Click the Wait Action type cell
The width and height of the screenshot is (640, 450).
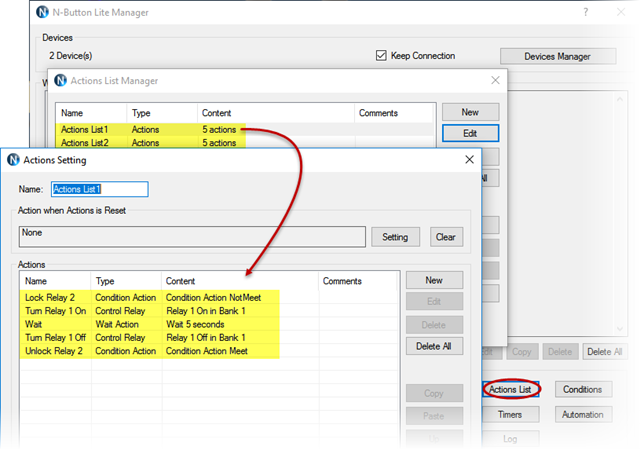(x=117, y=324)
